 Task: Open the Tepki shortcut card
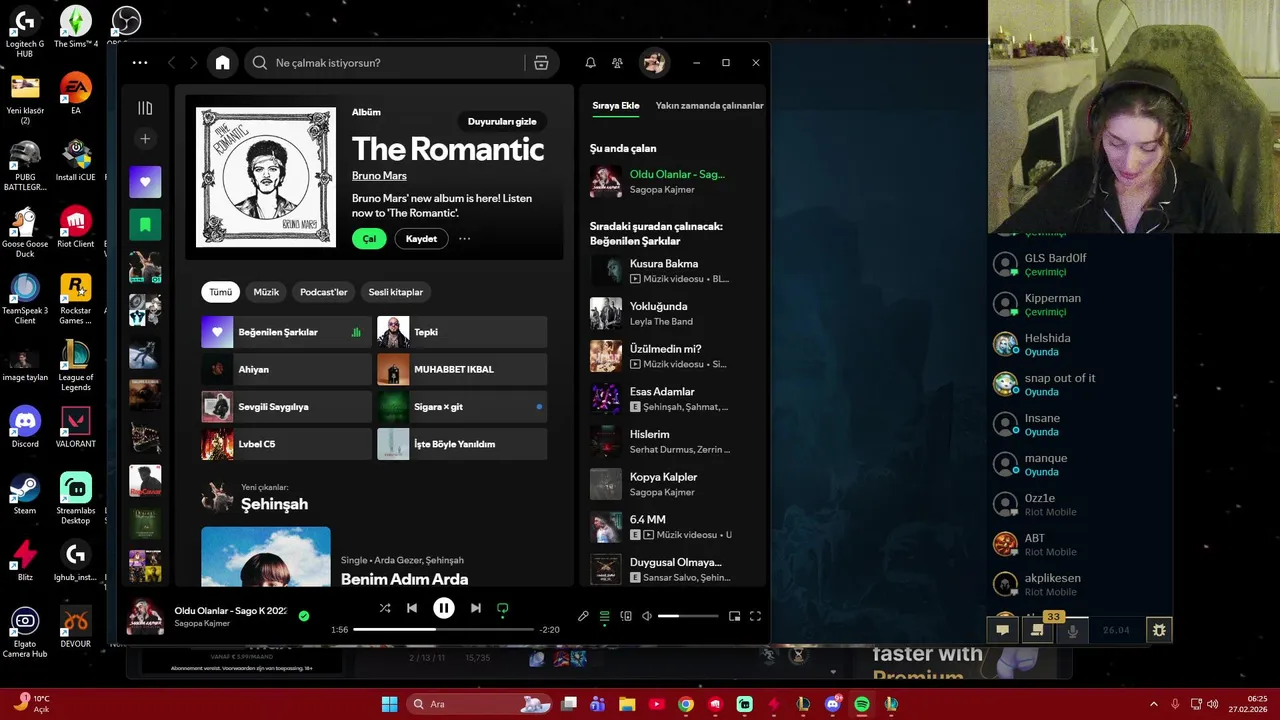pyautogui.click(x=462, y=332)
